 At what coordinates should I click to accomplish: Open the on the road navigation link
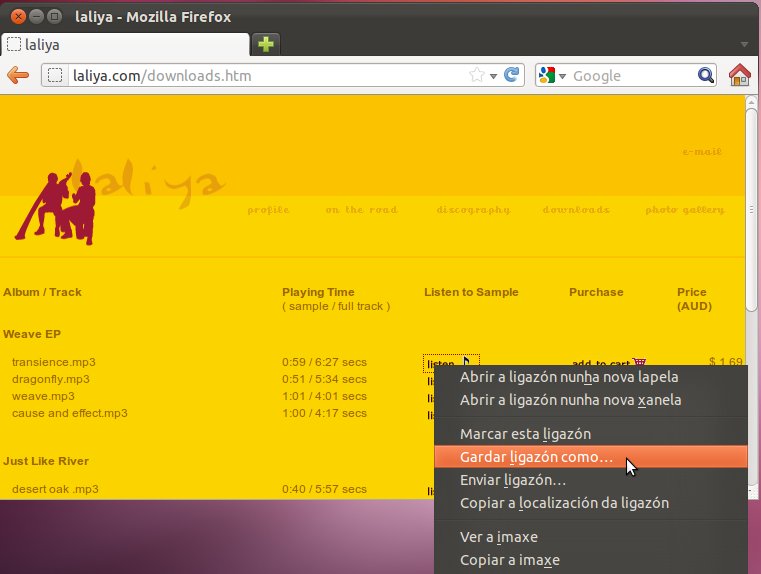(x=361, y=210)
